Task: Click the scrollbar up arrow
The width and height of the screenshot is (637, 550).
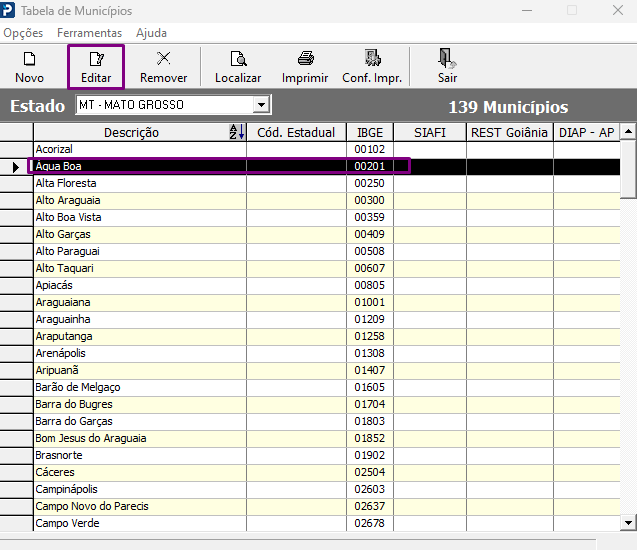Action: coord(628,131)
